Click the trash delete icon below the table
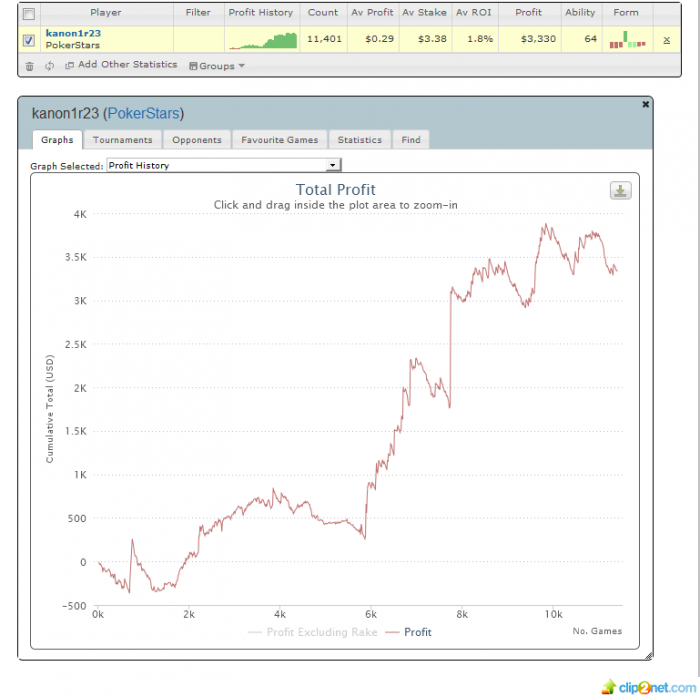Viewport: 700px width, 697px height. pyautogui.click(x=29, y=66)
